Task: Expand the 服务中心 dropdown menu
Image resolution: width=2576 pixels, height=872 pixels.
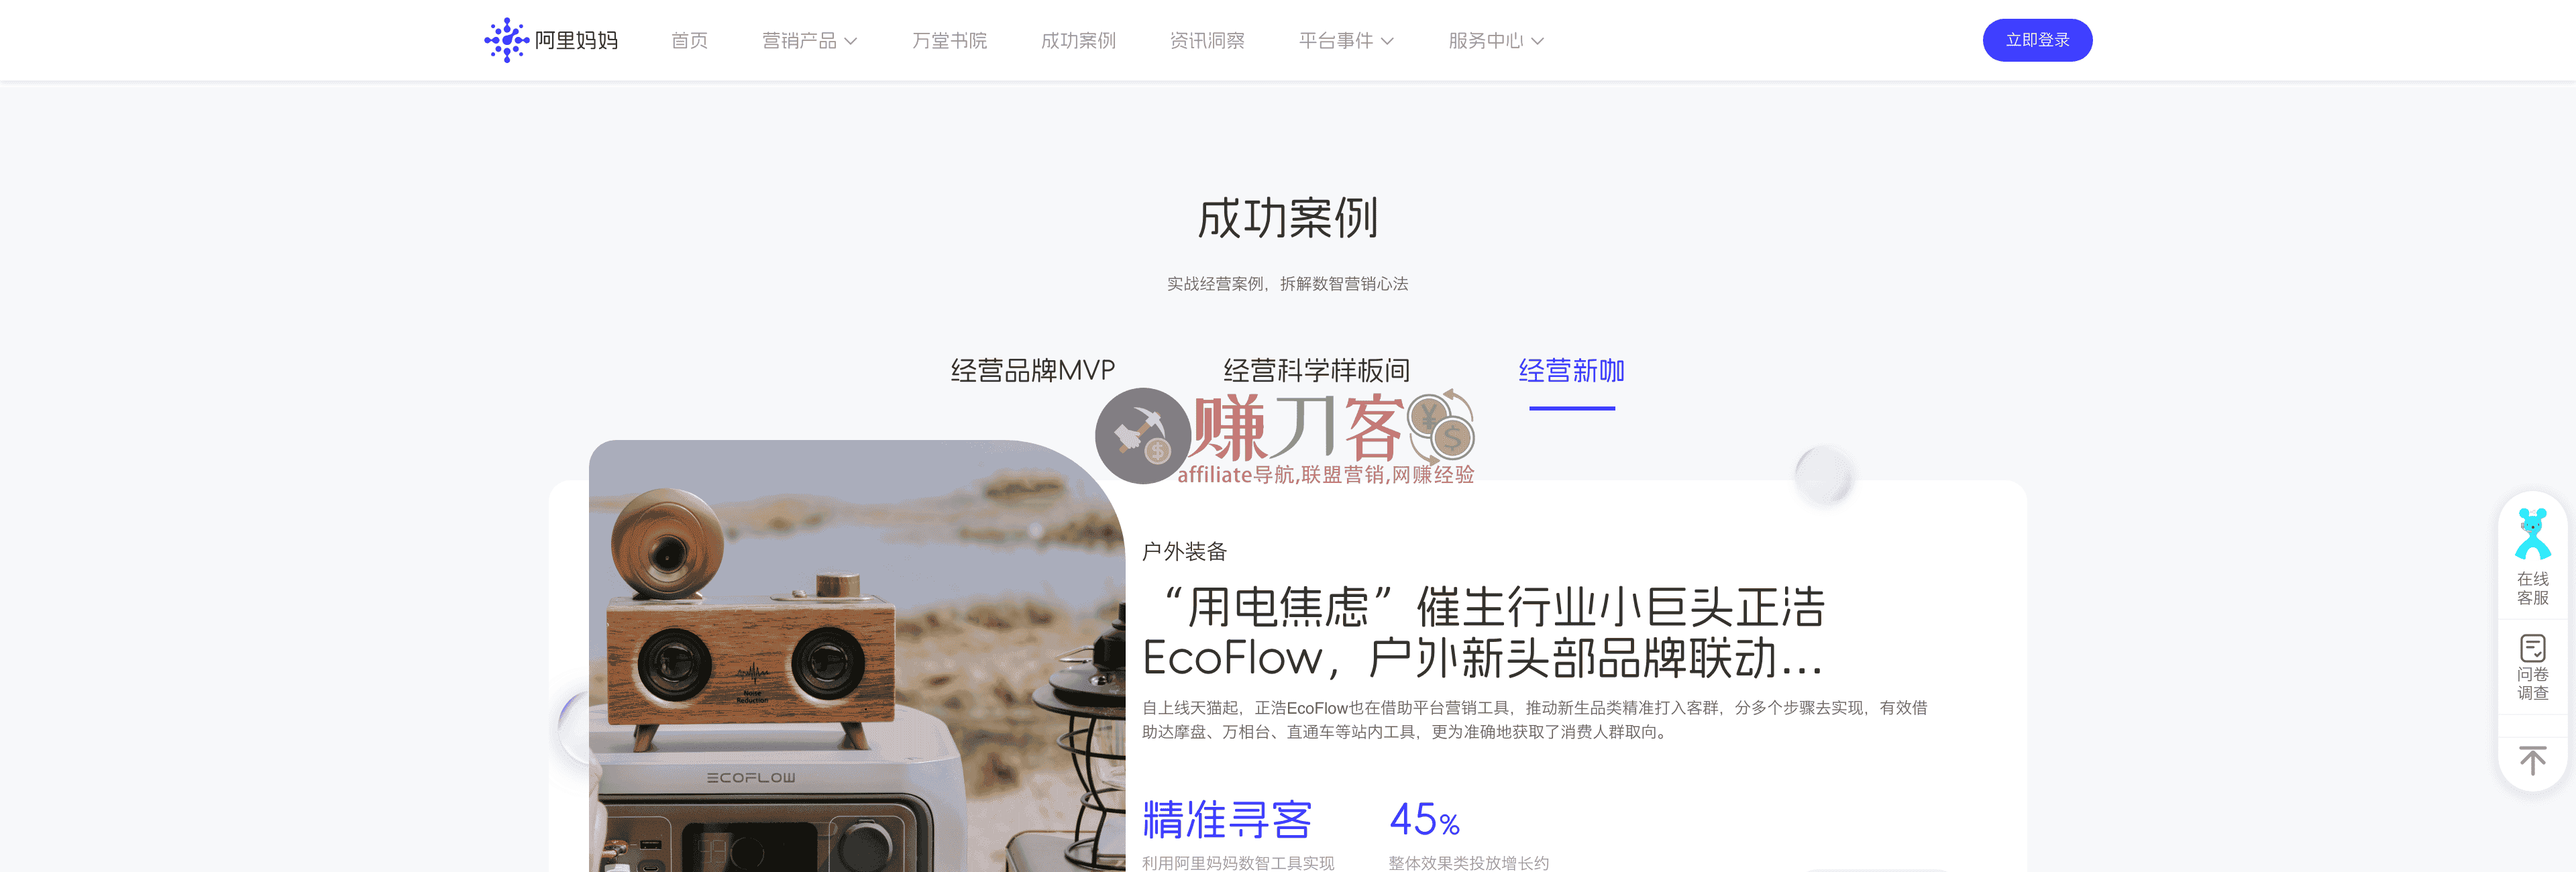Action: coord(1496,41)
